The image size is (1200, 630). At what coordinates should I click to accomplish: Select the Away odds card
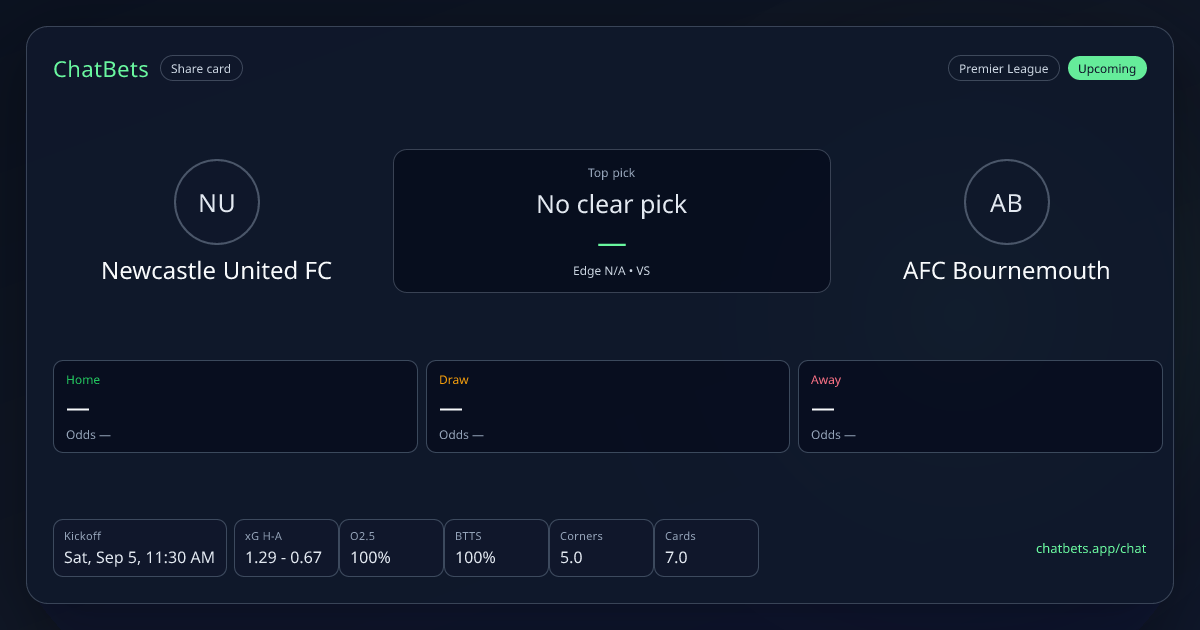980,406
